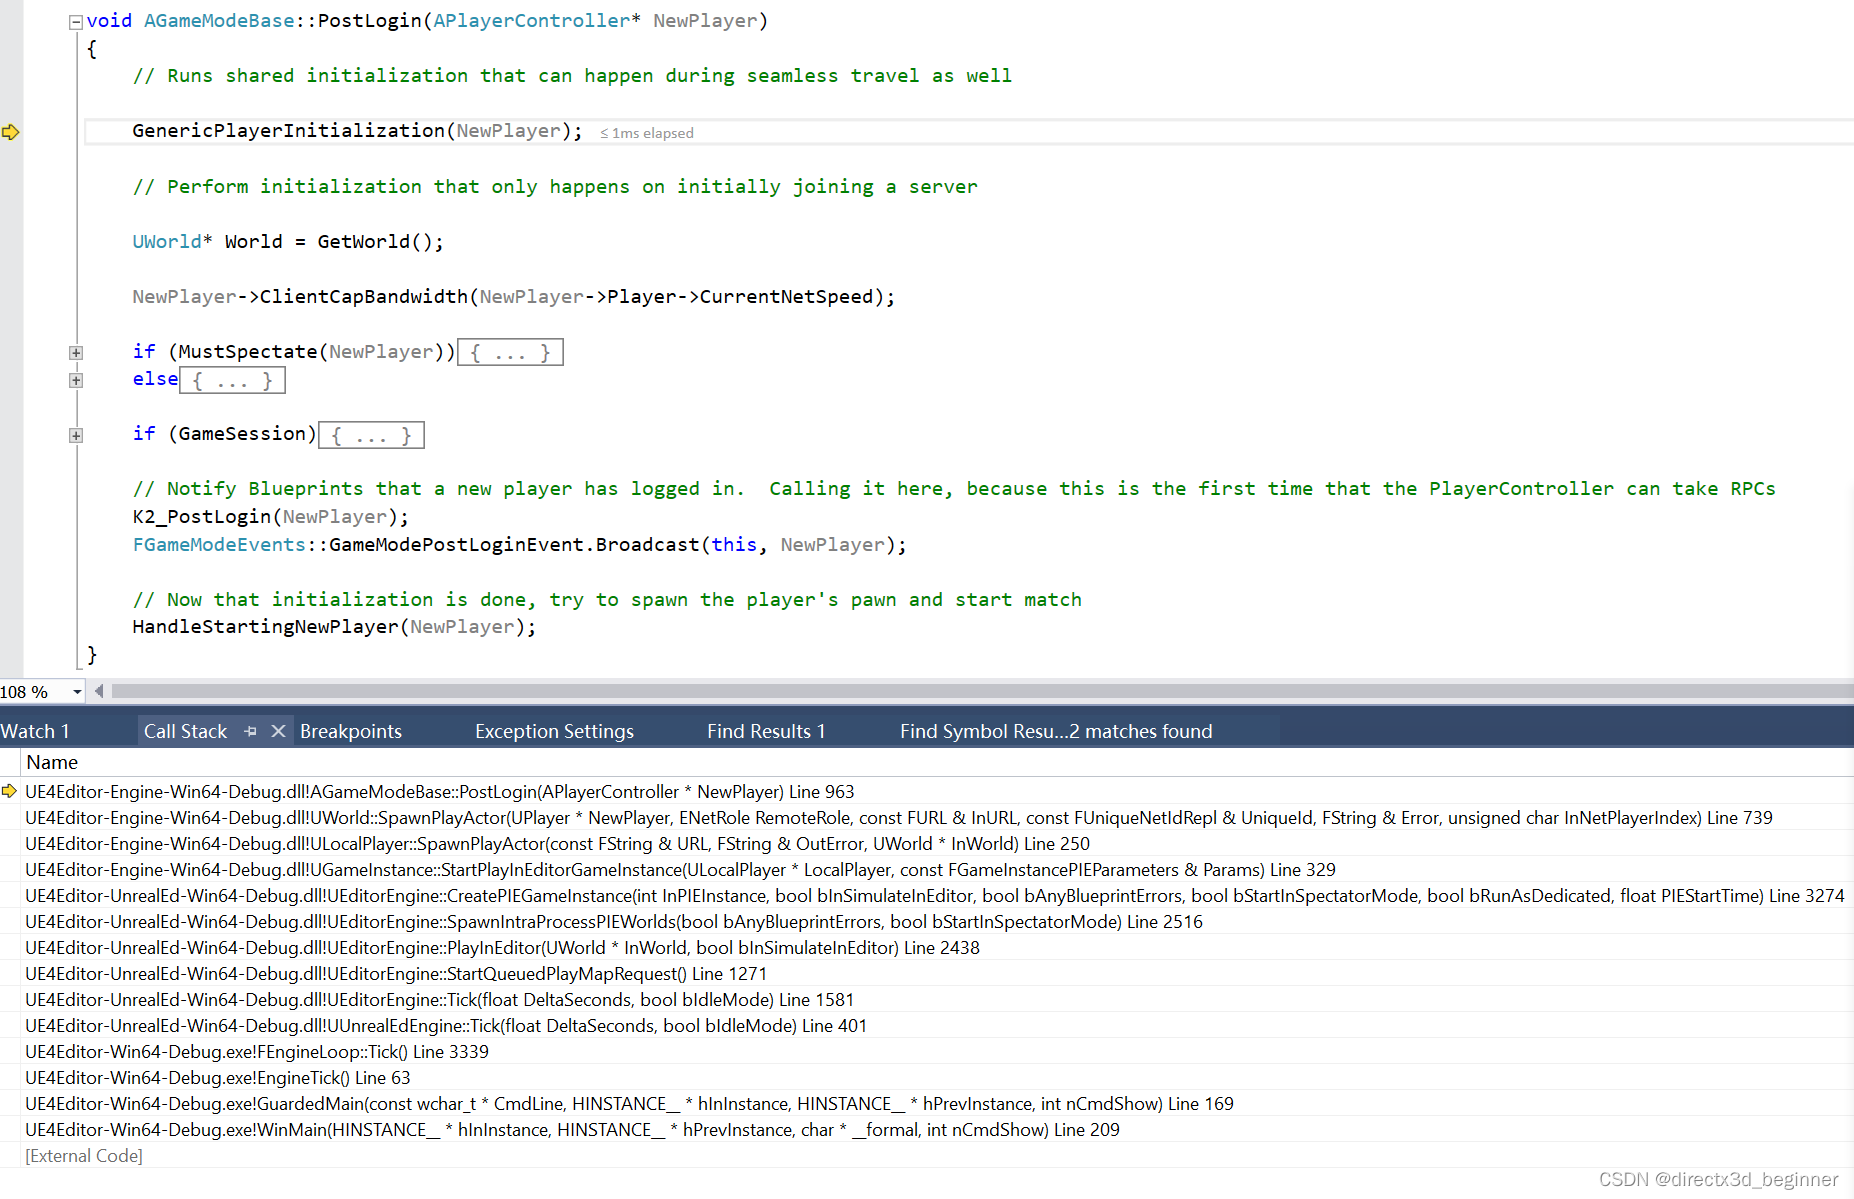Open the collapsed MustSpectate code box
1854x1199 pixels.
click(510, 352)
